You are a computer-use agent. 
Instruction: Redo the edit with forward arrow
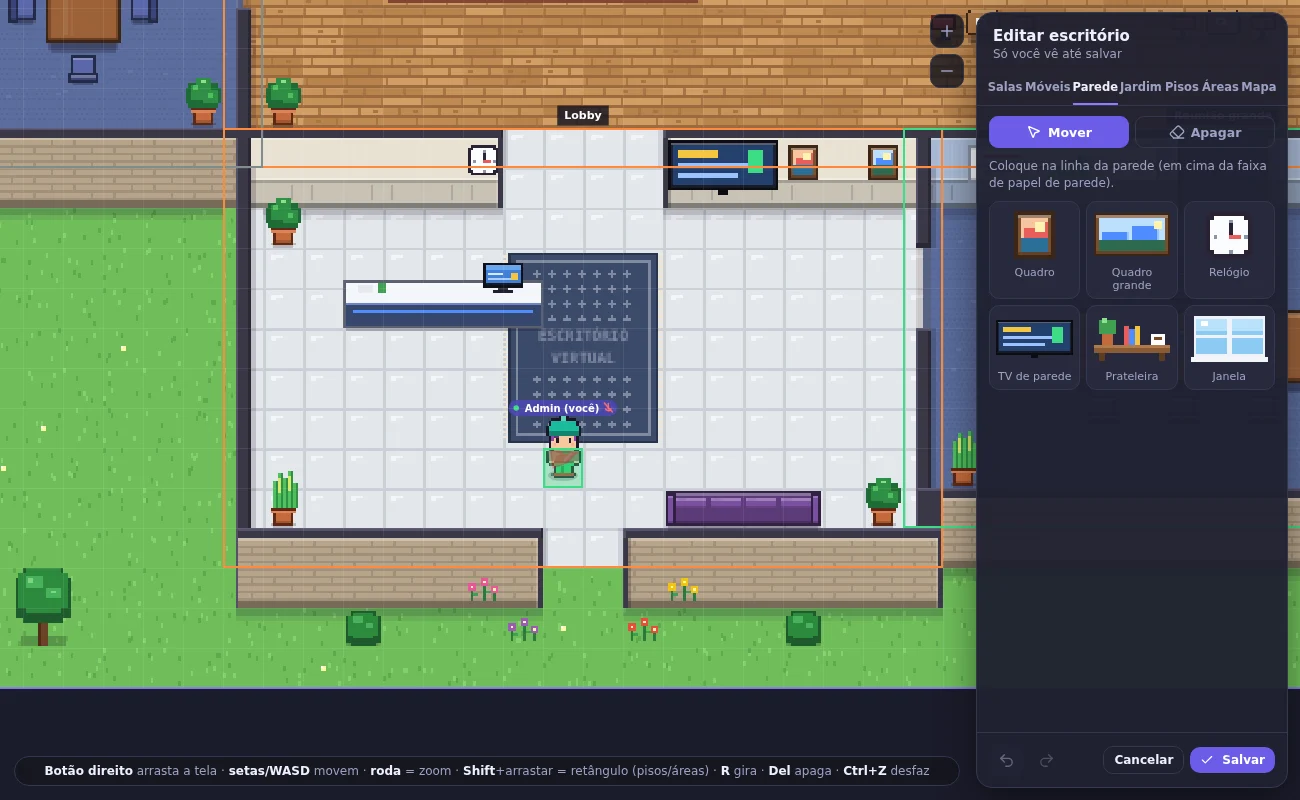pos(1046,760)
